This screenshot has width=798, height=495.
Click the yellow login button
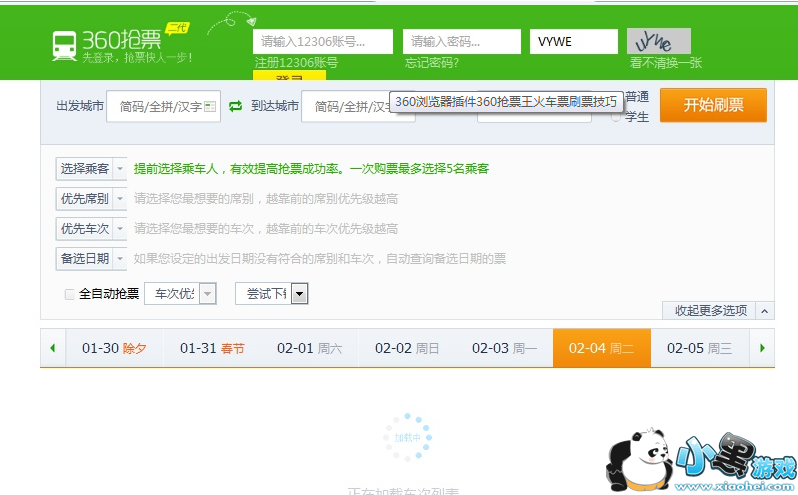289,76
